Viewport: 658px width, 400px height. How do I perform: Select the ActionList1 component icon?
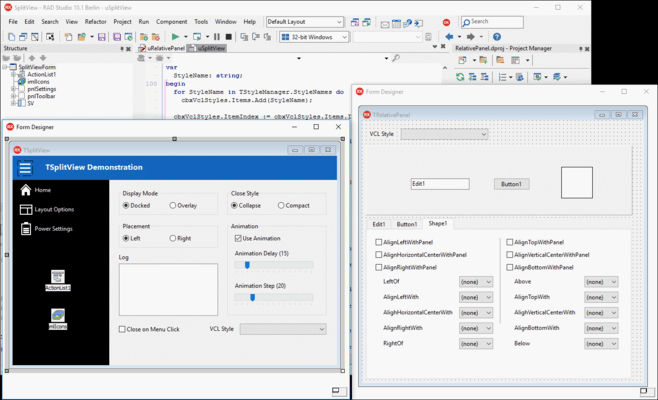point(58,277)
